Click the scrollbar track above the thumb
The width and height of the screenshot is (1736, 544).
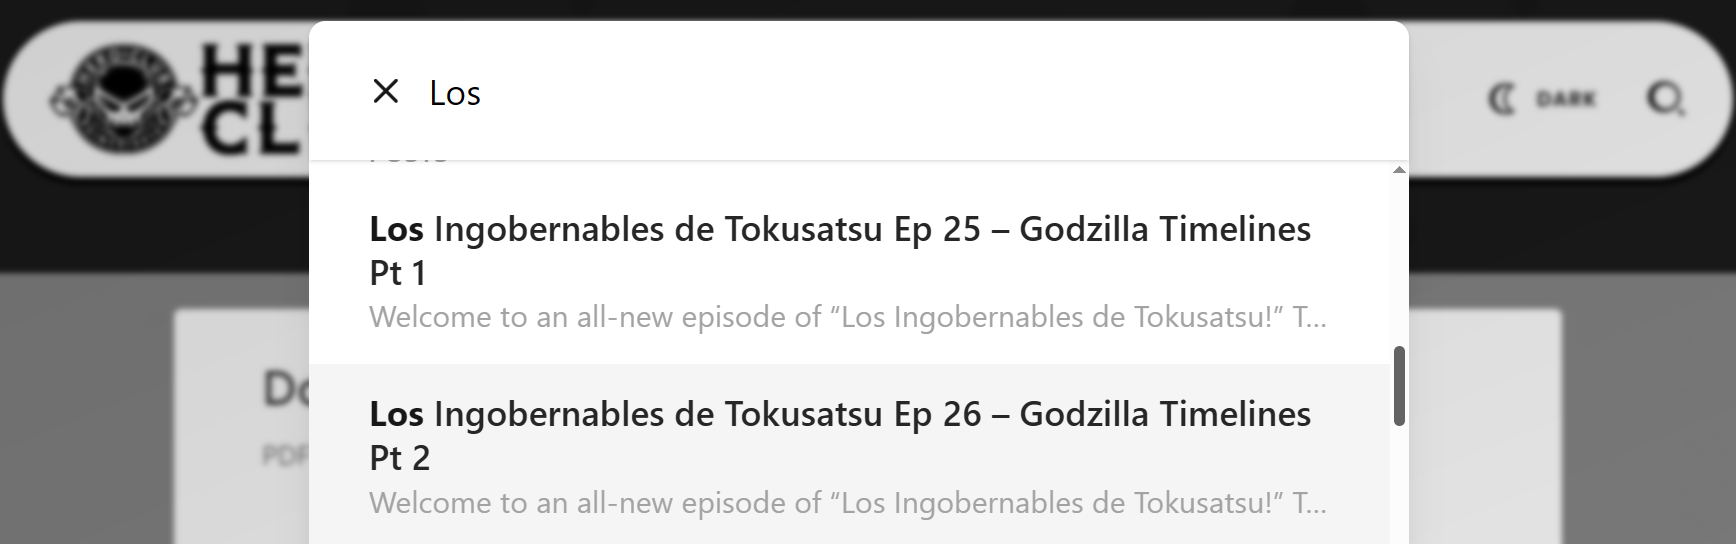pos(1399,261)
